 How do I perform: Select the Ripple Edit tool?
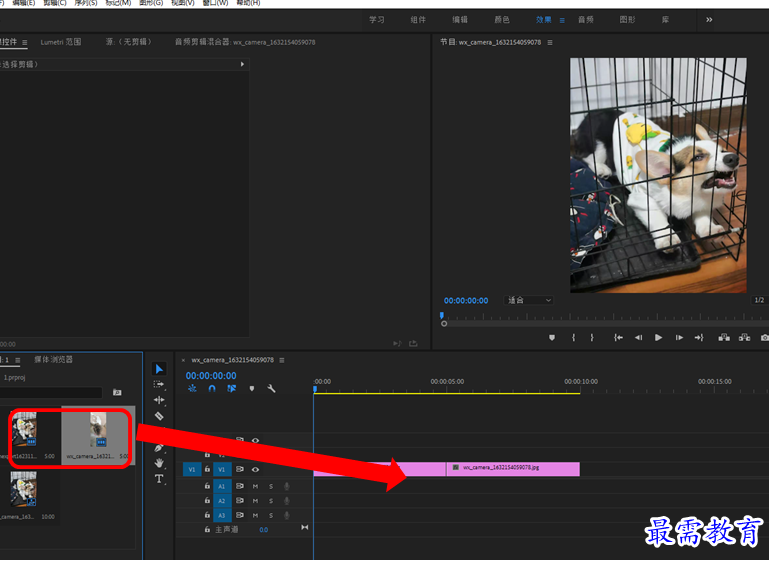159,400
